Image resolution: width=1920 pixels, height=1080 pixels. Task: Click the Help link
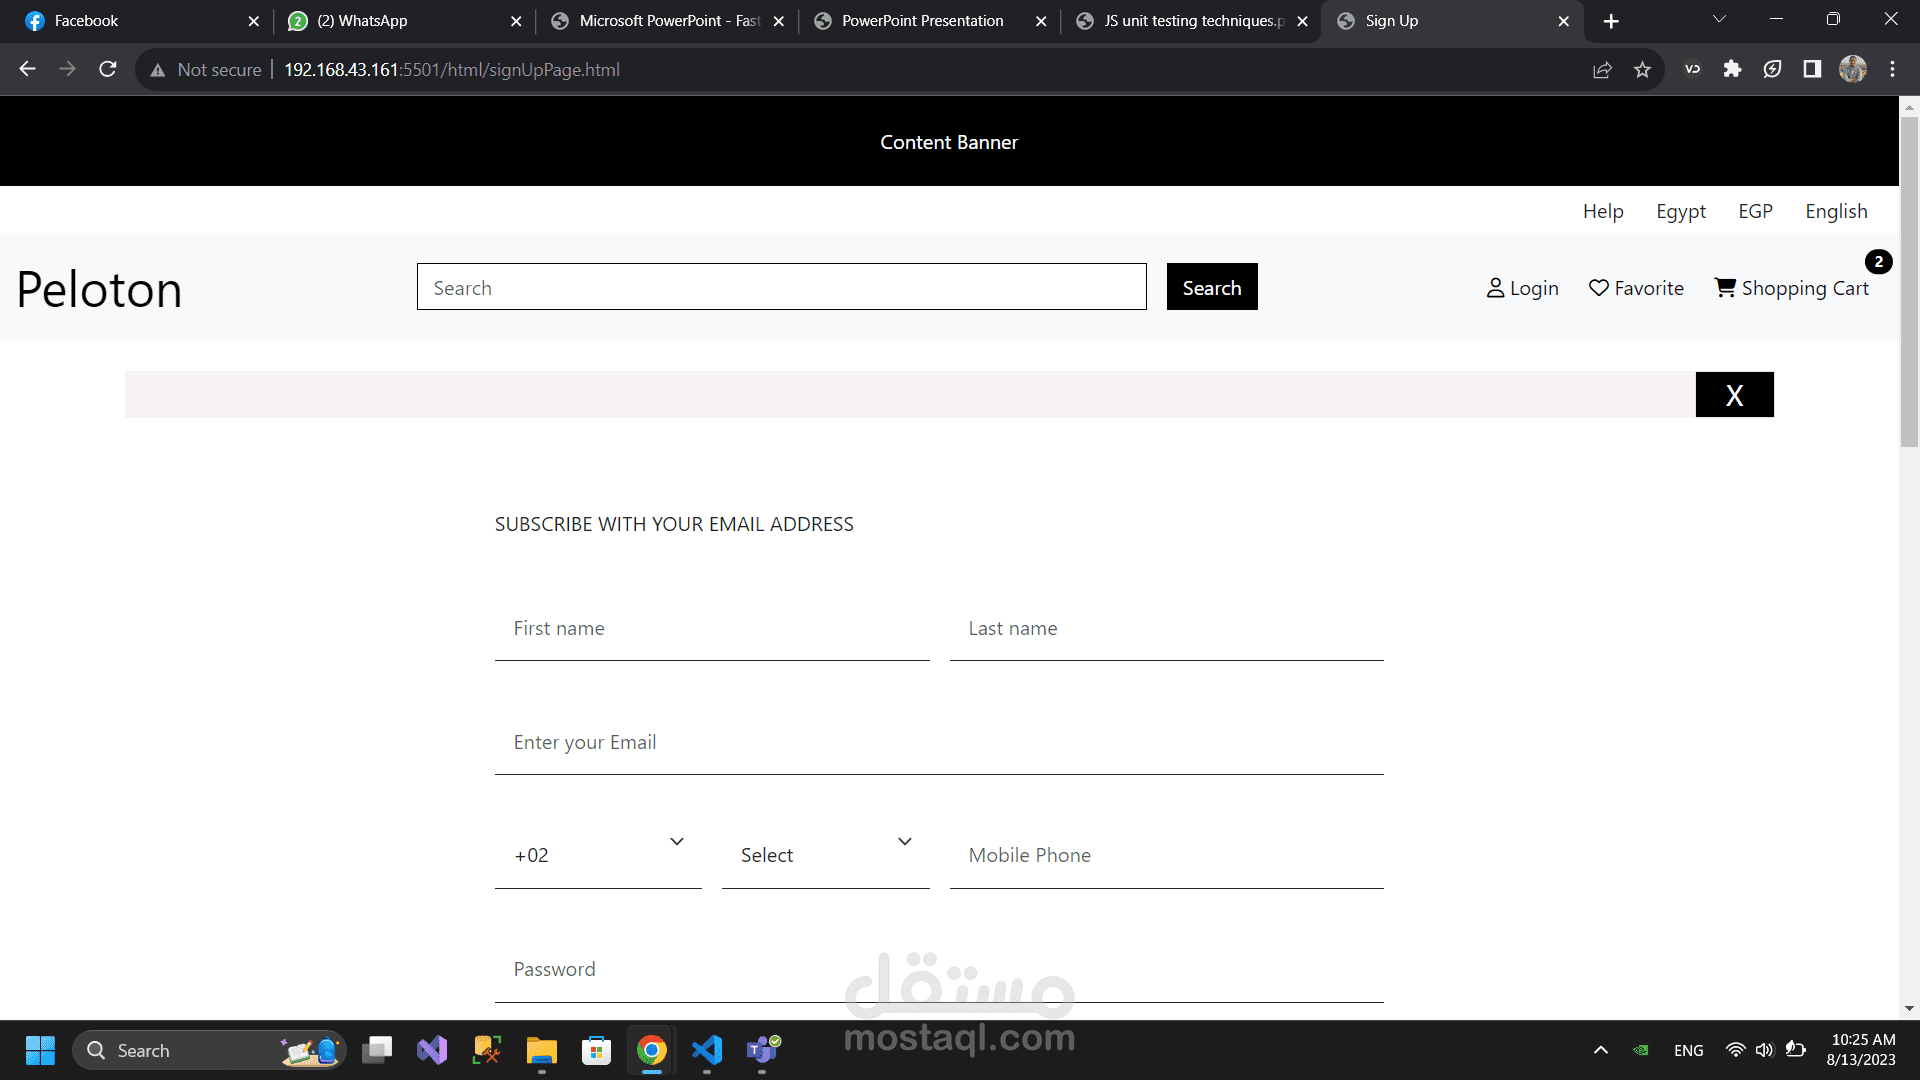pos(1602,211)
